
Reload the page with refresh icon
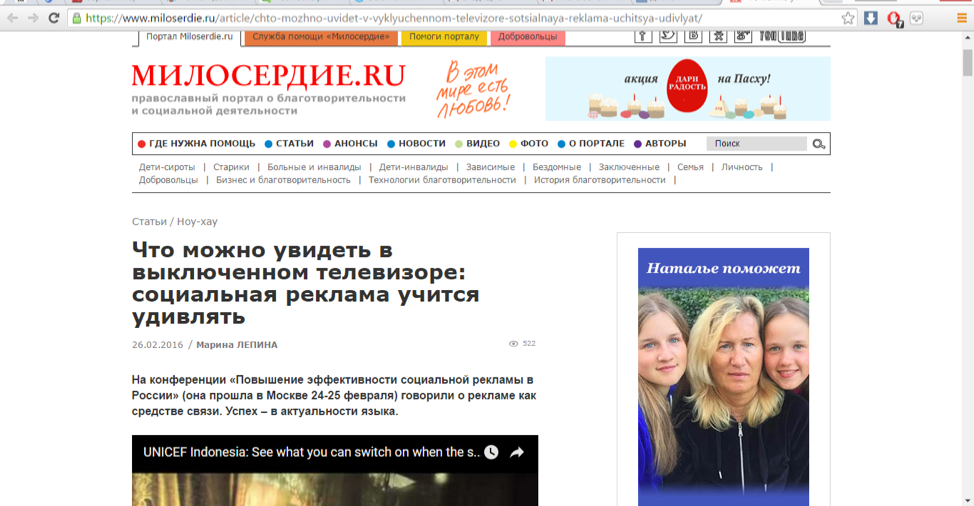click(x=54, y=18)
